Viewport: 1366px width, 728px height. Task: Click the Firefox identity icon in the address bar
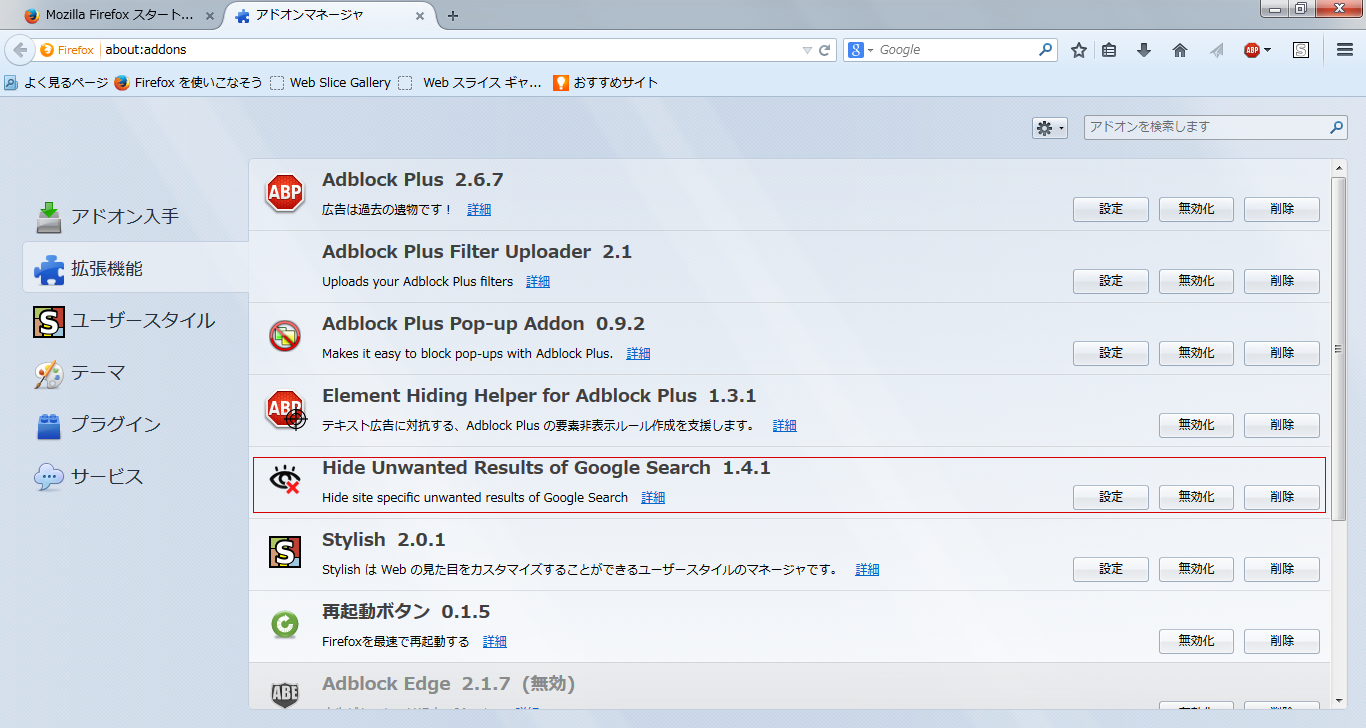click(x=67, y=50)
